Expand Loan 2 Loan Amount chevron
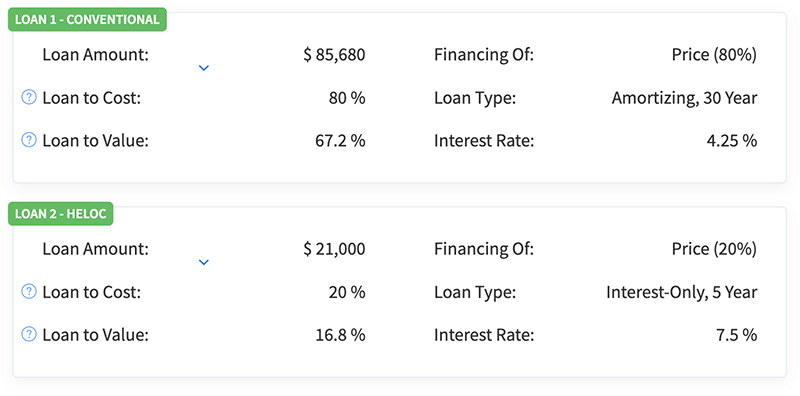 pos(204,262)
